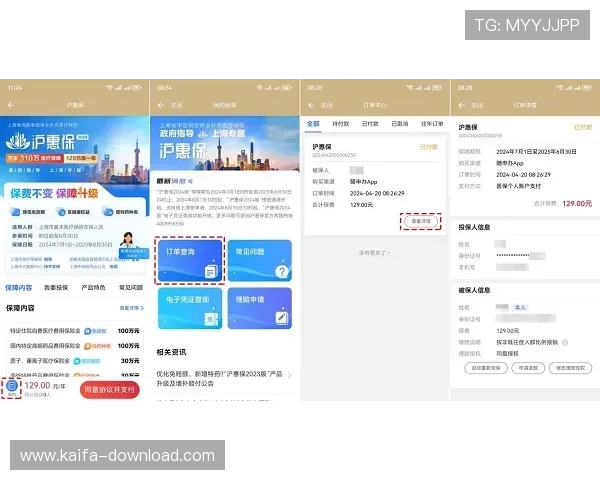Open news article 优化免赔额、新增特药
The height and width of the screenshot is (480, 600).
(x=224, y=379)
